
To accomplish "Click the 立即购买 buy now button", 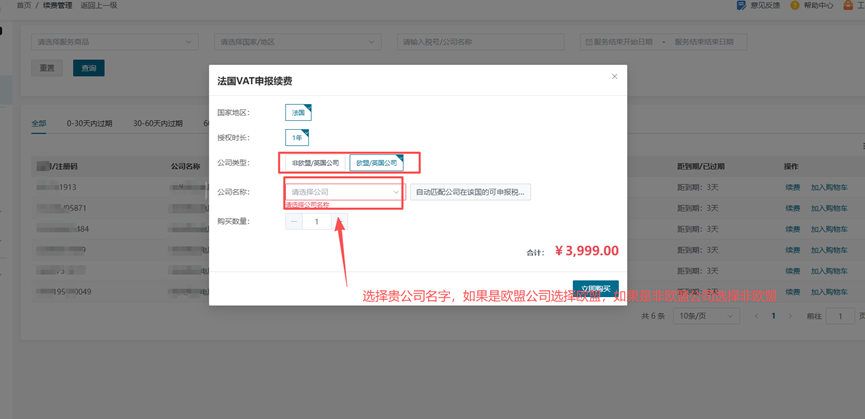I will tap(595, 288).
